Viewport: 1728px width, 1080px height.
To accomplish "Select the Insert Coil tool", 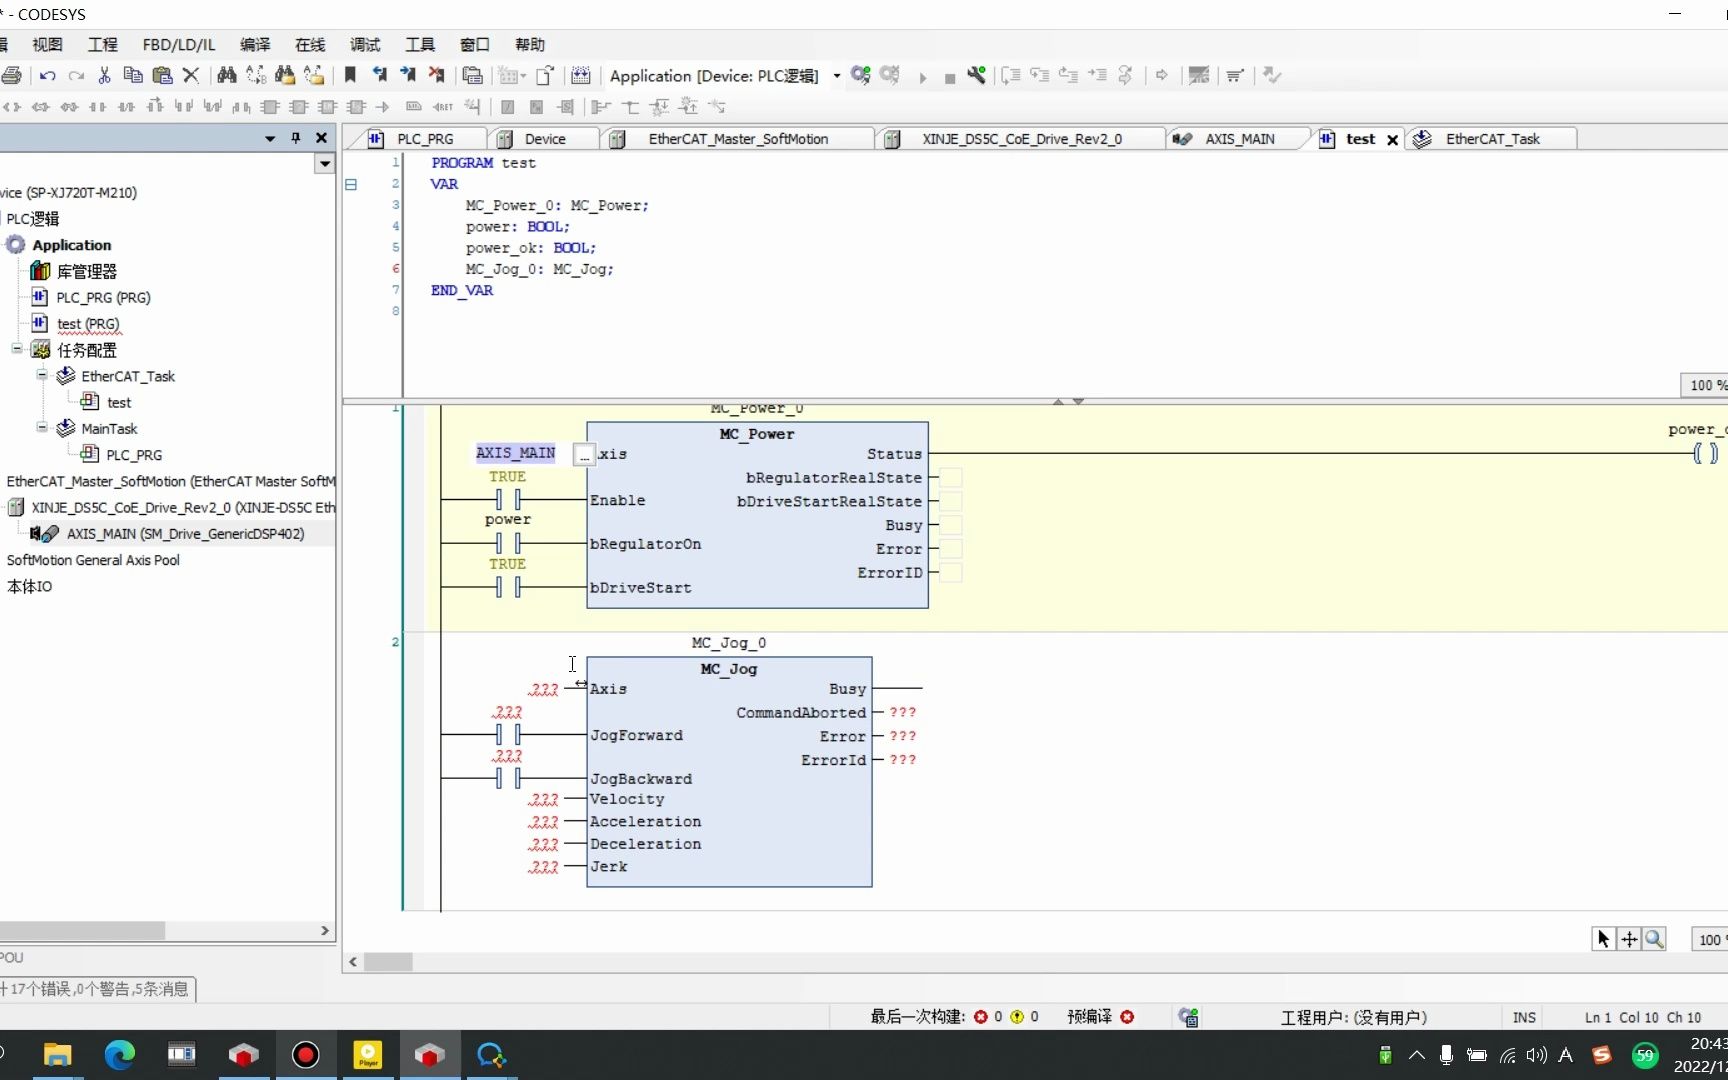I will (x=10, y=107).
